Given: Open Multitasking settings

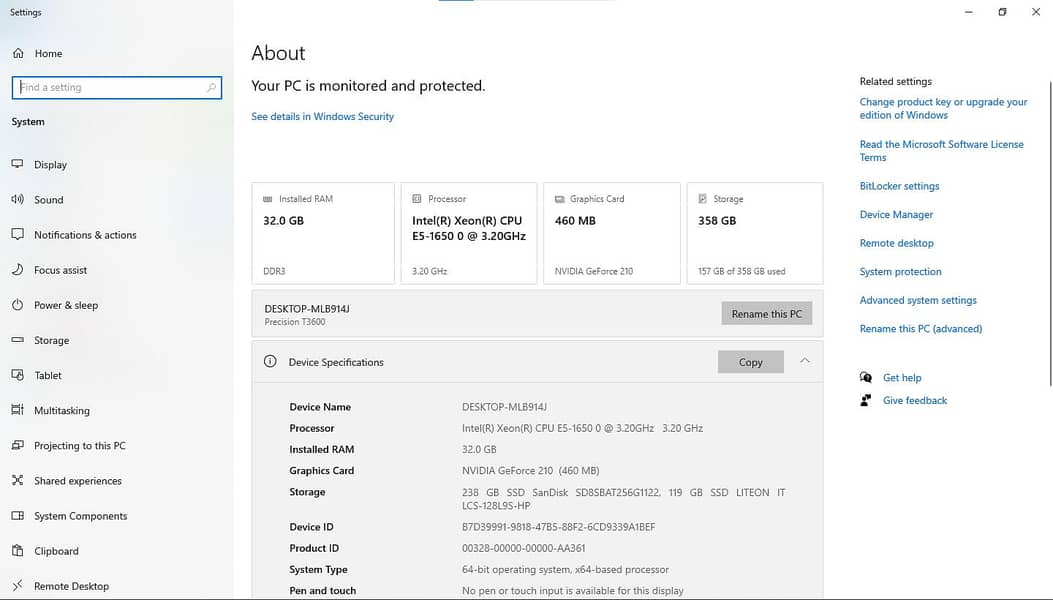Looking at the screenshot, I should 117,411.
